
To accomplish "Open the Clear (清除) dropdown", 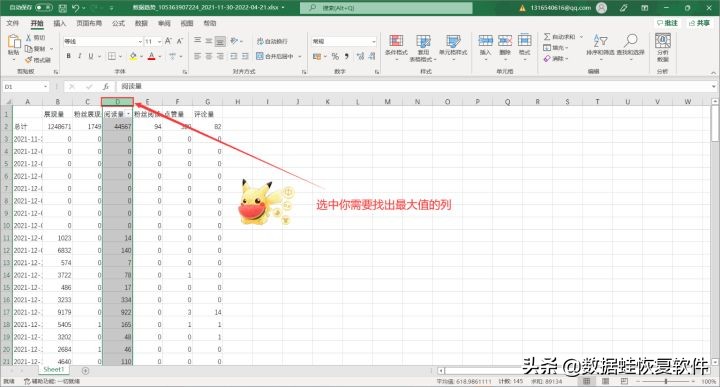I will pyautogui.click(x=556, y=59).
